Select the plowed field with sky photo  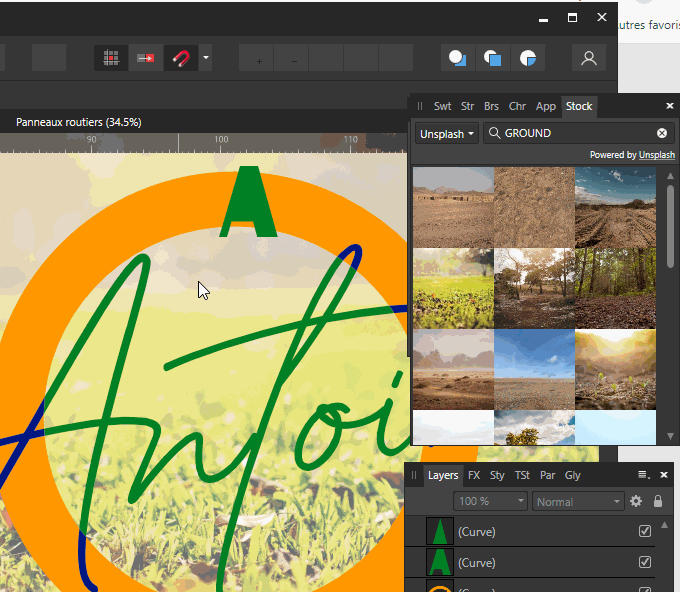click(615, 207)
